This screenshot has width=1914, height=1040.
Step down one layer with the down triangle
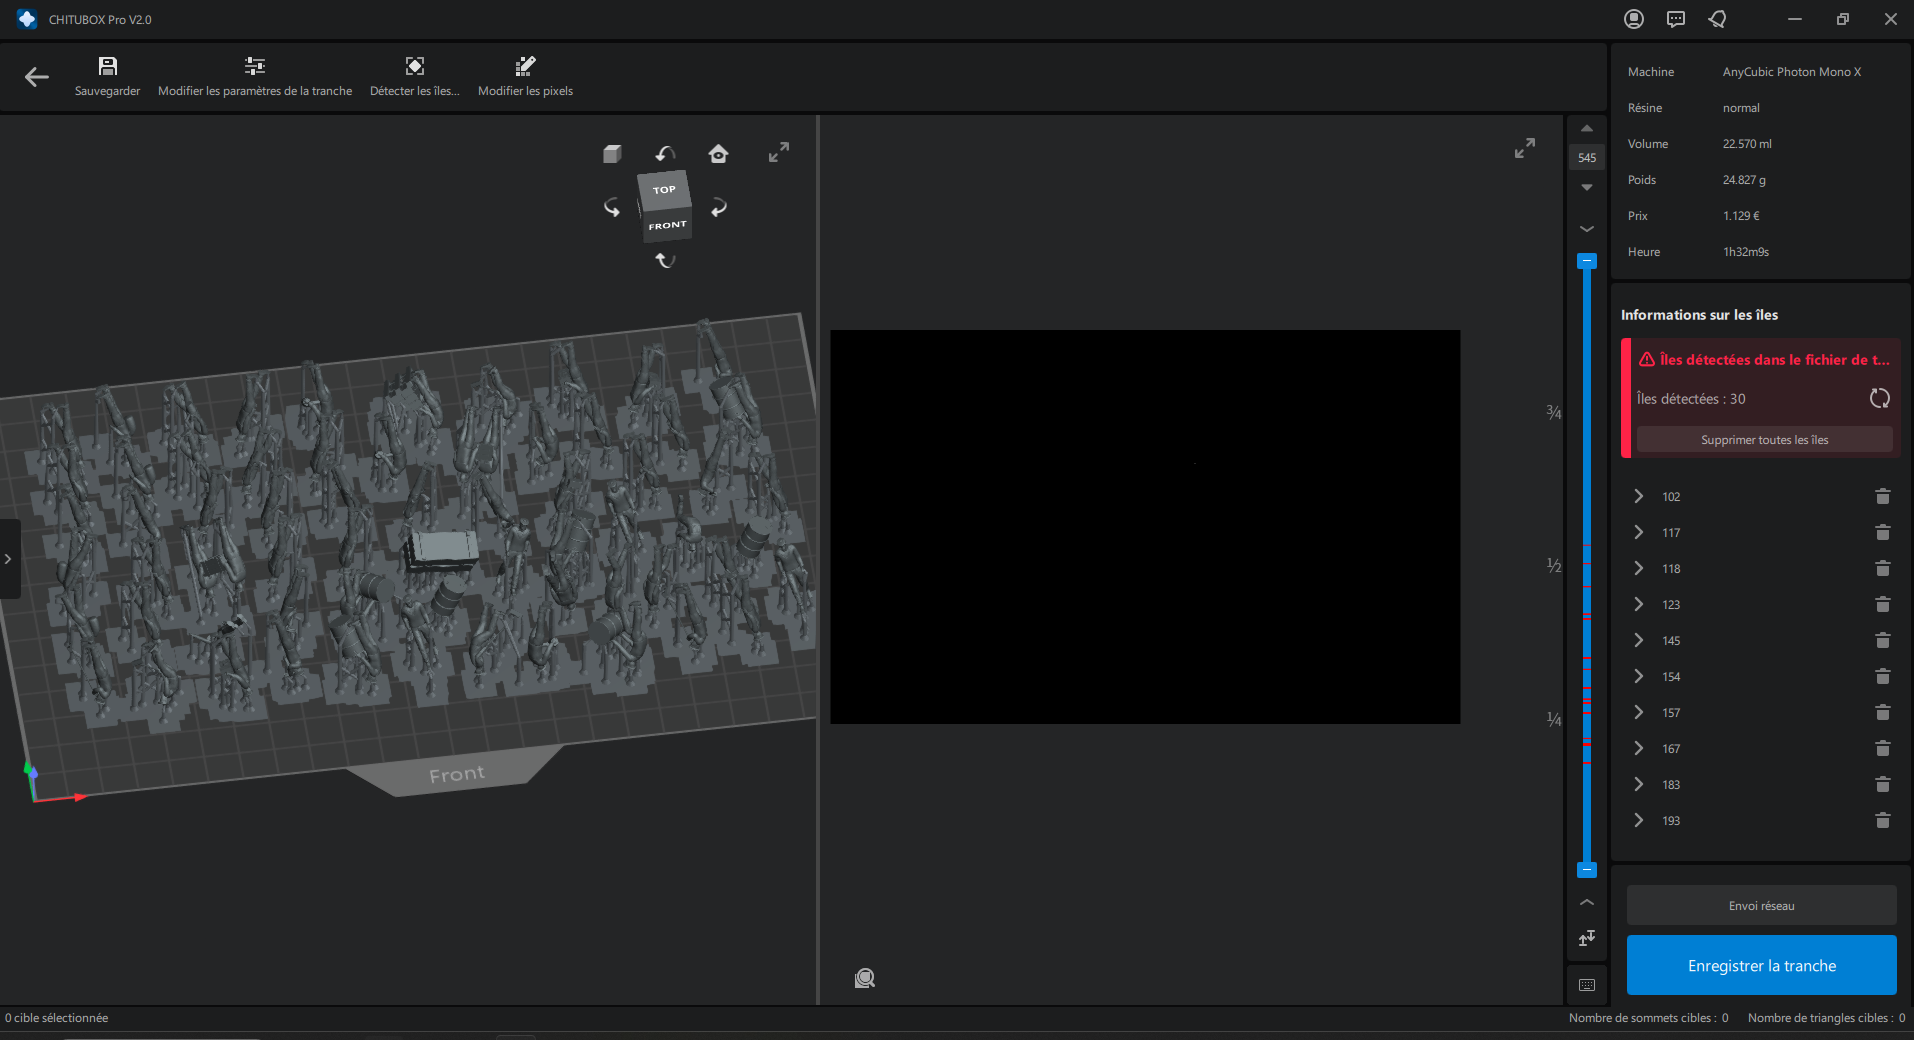click(1587, 187)
